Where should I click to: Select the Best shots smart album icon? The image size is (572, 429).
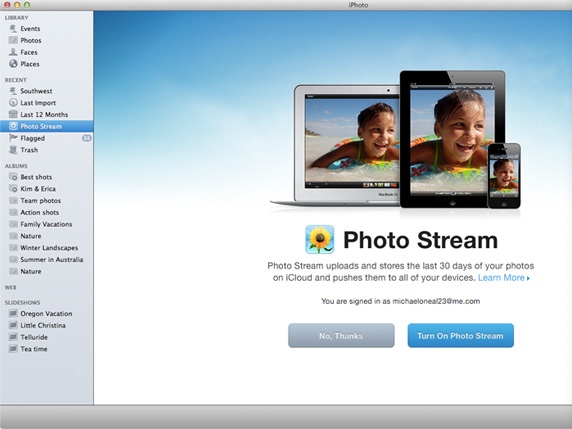(13, 177)
